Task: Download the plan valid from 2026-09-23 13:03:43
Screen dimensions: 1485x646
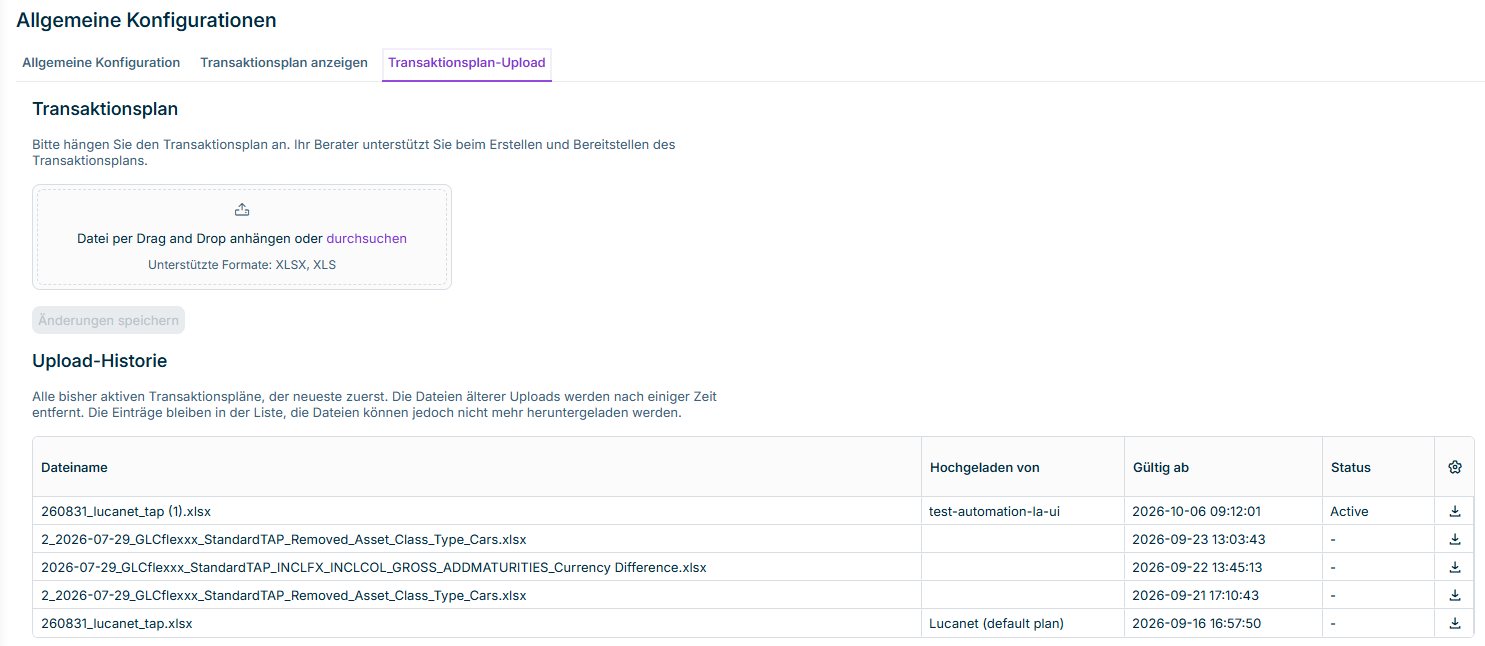Action: tap(1455, 539)
